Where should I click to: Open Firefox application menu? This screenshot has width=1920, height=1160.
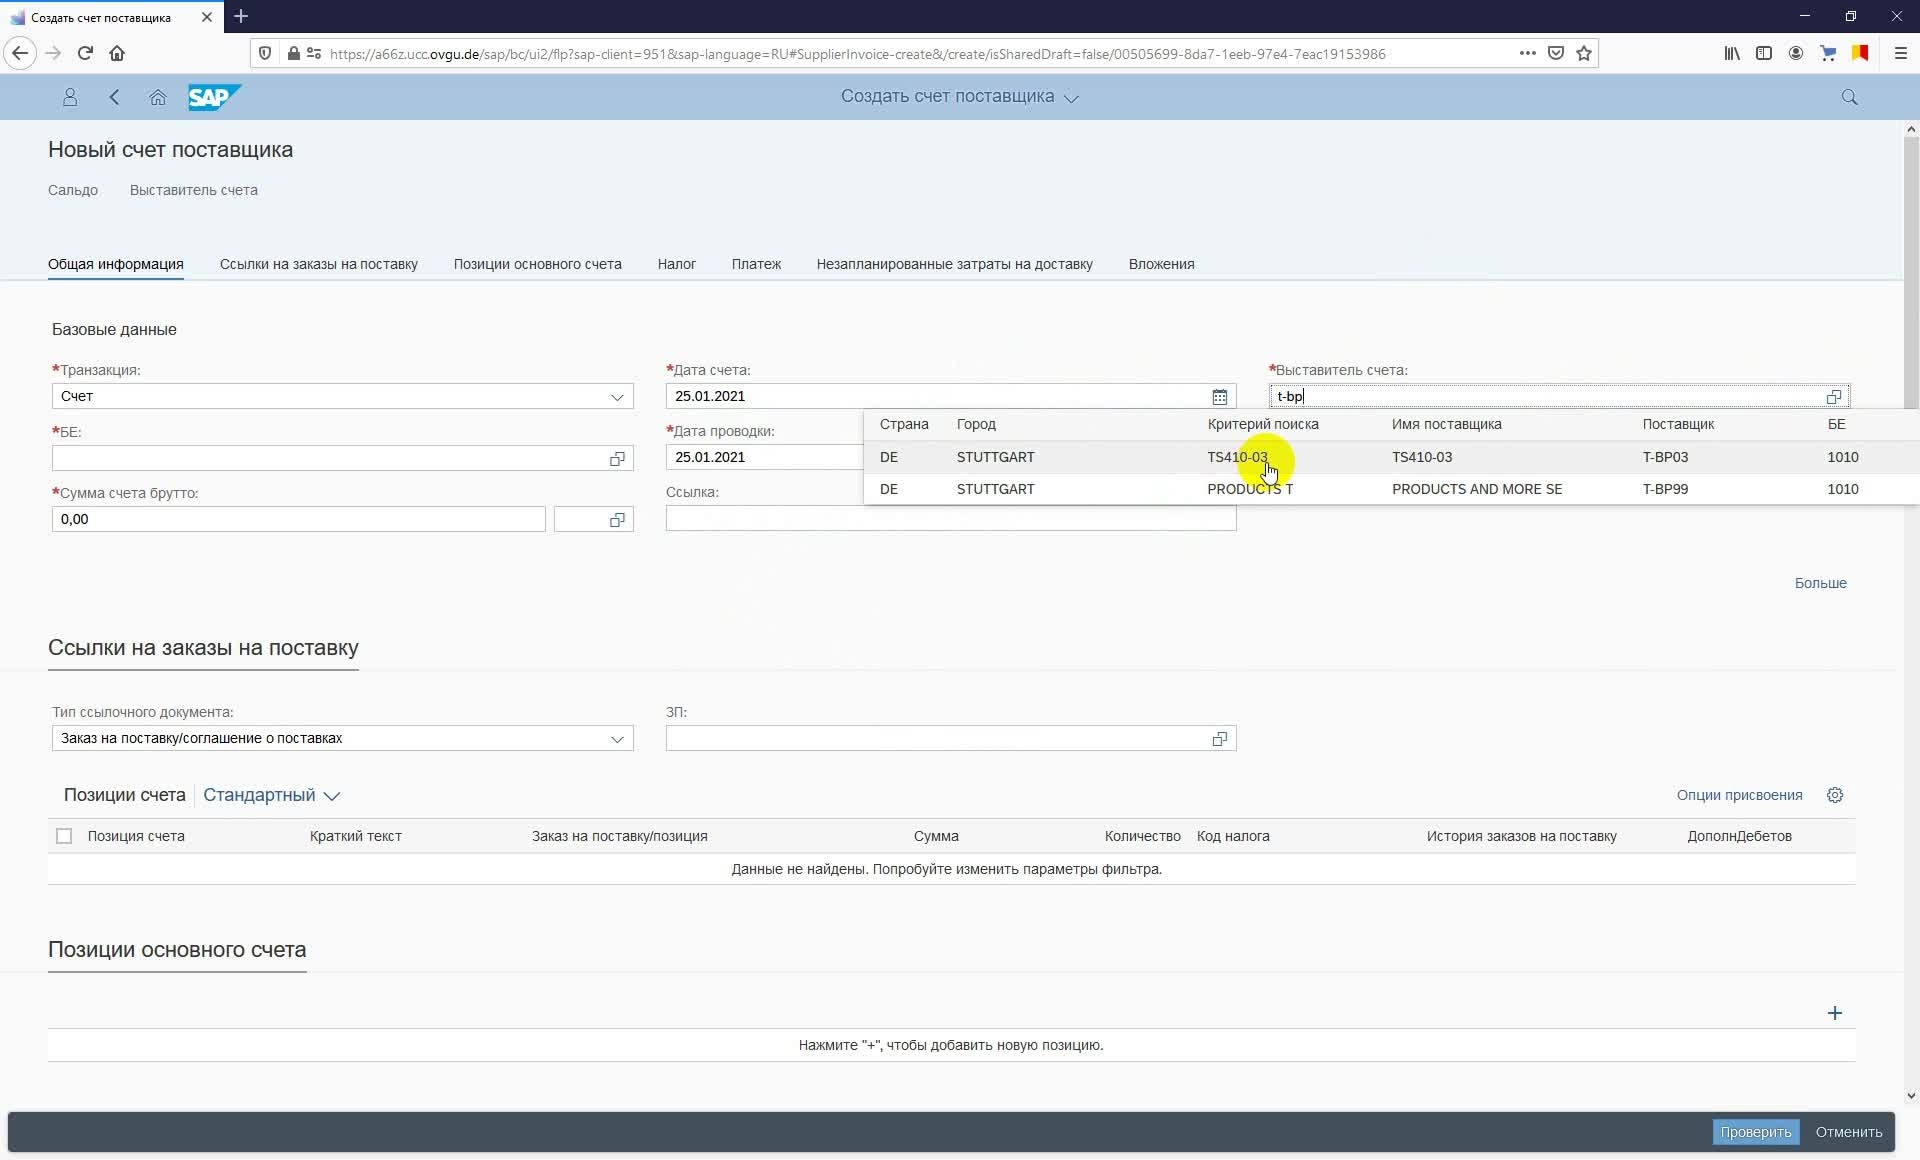click(1901, 54)
